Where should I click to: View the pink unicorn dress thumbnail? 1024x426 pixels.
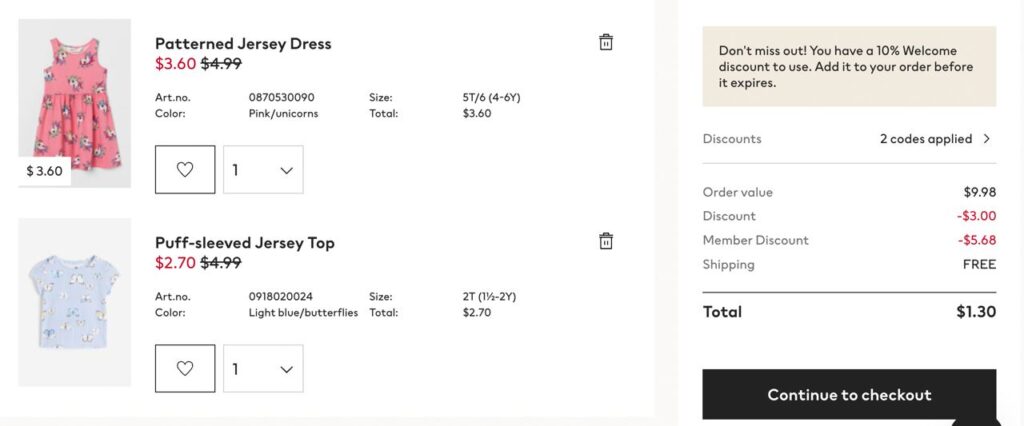tap(75, 95)
